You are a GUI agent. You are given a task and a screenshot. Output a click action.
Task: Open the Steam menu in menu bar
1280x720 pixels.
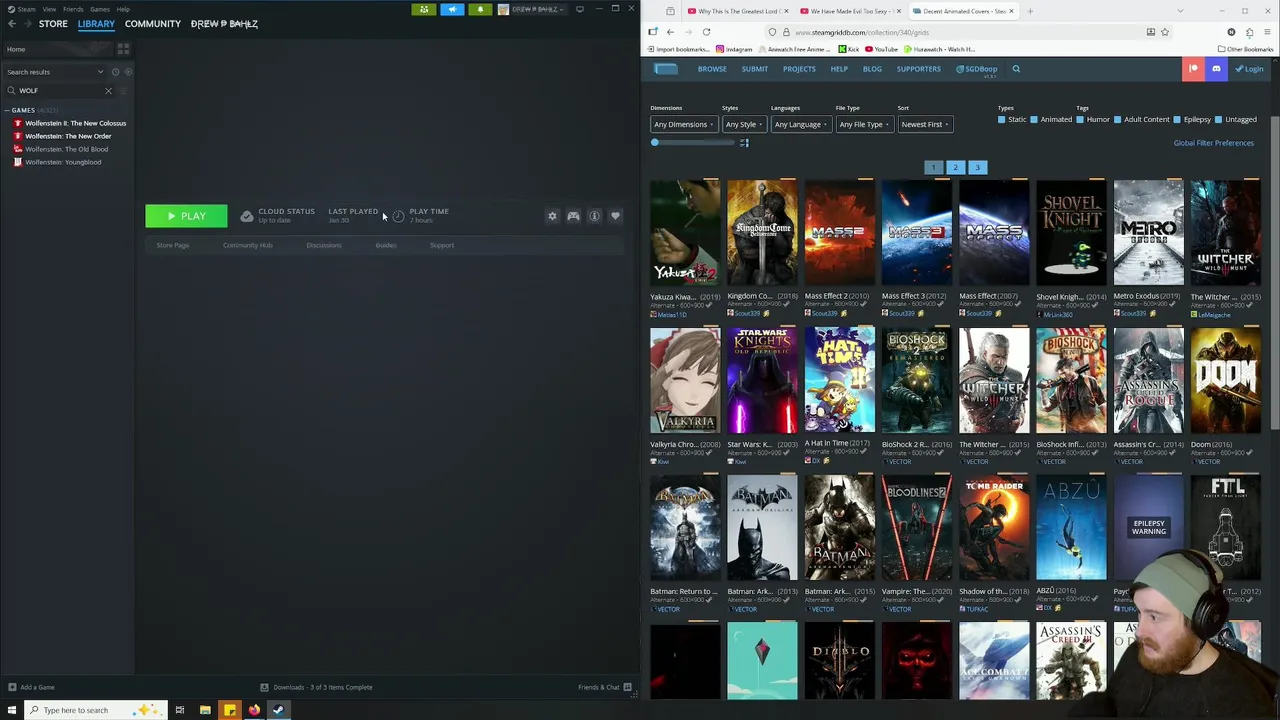point(22,9)
